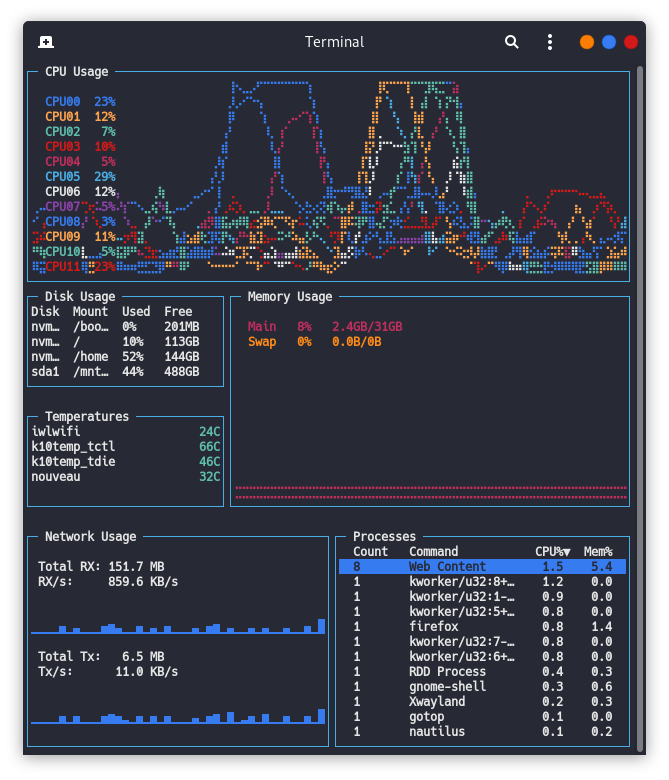Click the iwlwifi temperature row

pyautogui.click(x=125, y=431)
